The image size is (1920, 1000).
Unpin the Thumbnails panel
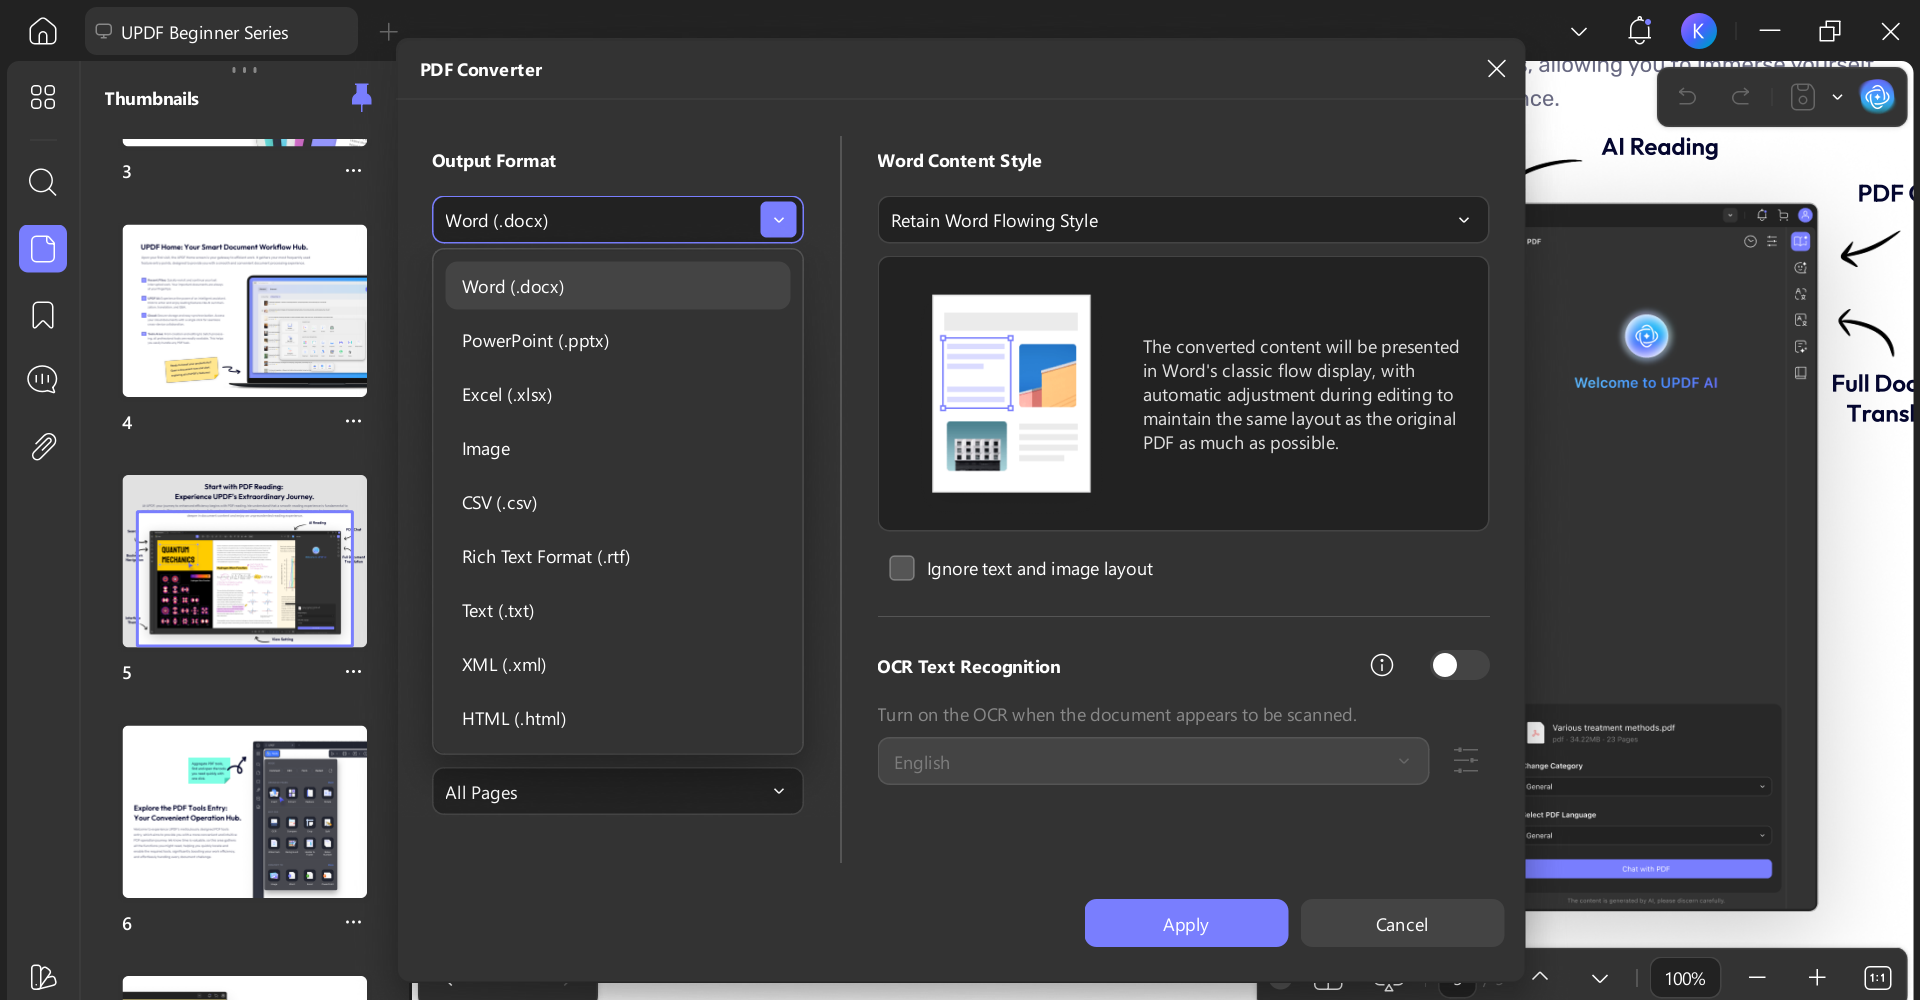(361, 97)
